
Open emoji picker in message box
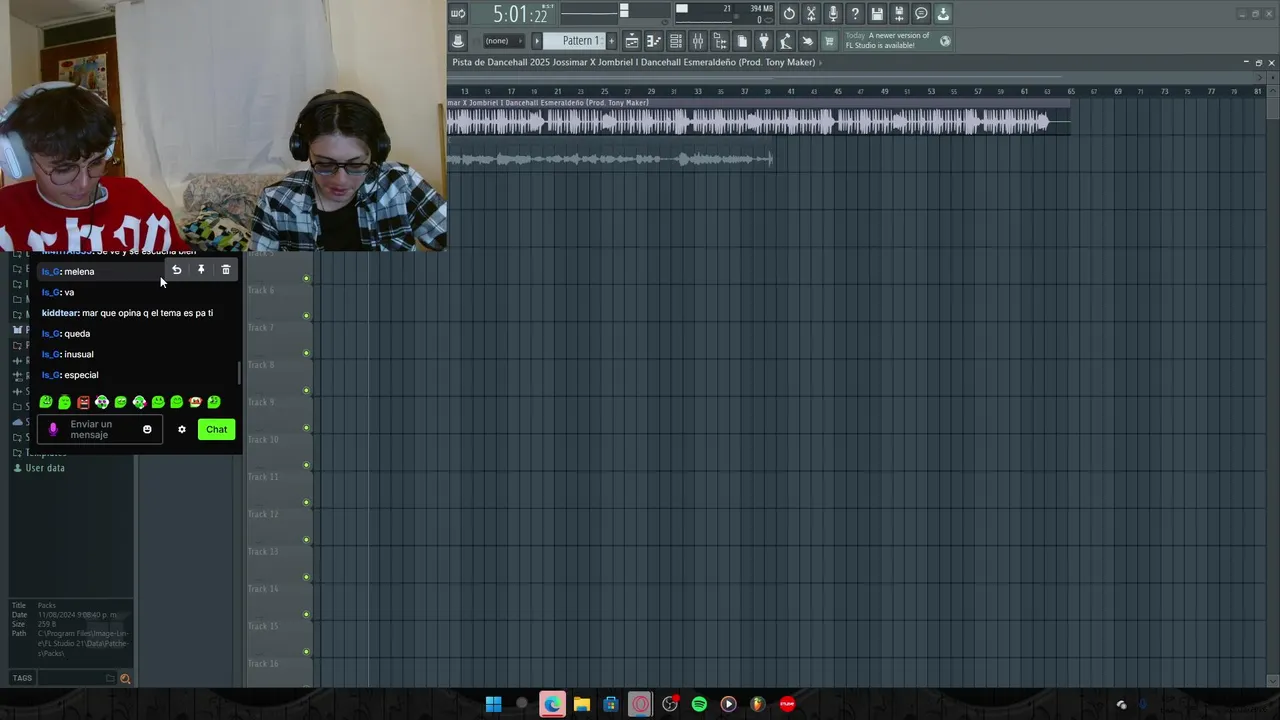click(x=147, y=429)
